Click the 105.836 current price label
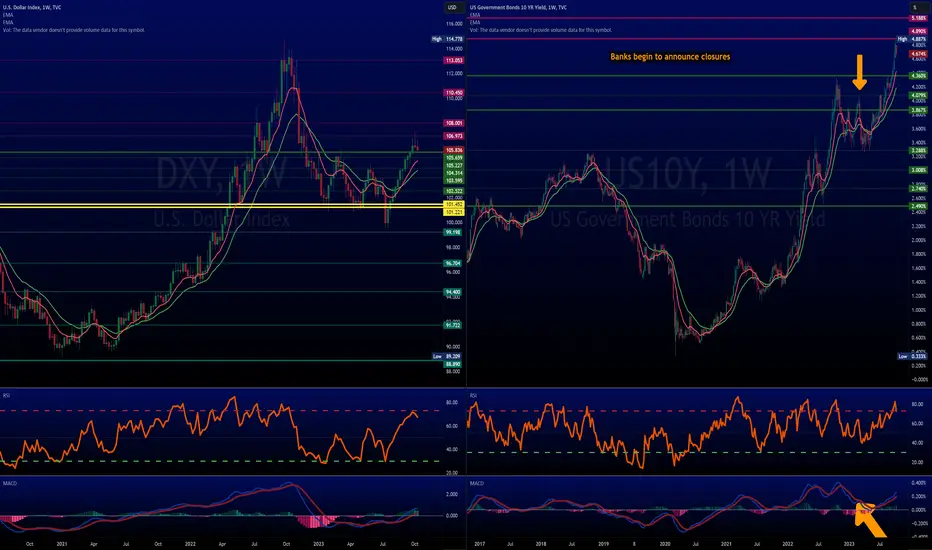This screenshot has width=932, height=550. pyautogui.click(x=454, y=150)
